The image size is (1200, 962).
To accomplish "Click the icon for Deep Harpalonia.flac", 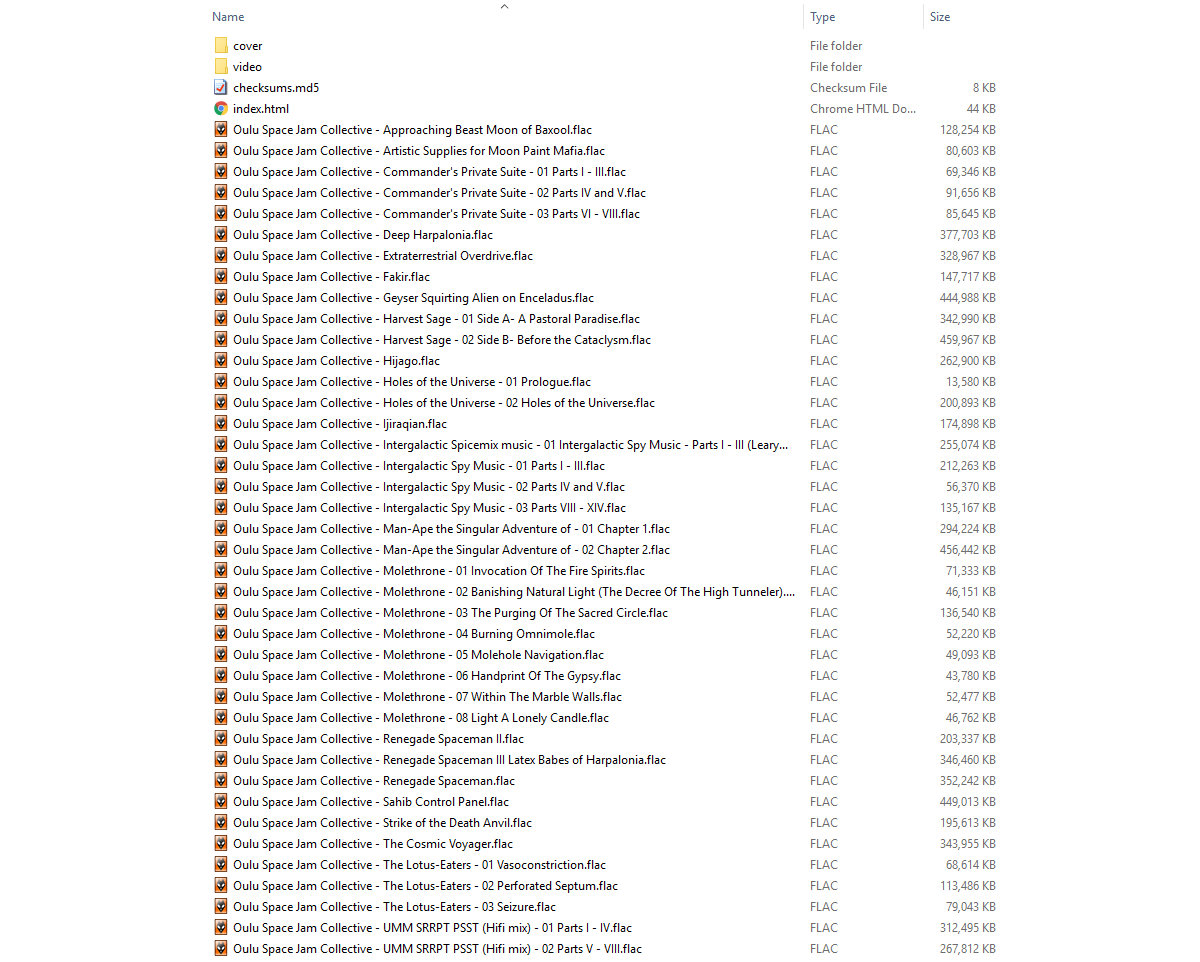I will pos(221,235).
